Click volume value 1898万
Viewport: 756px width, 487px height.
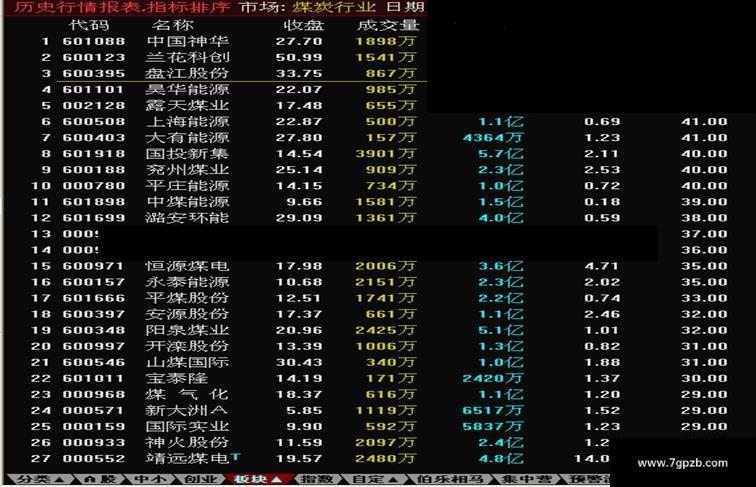pyautogui.click(x=385, y=41)
